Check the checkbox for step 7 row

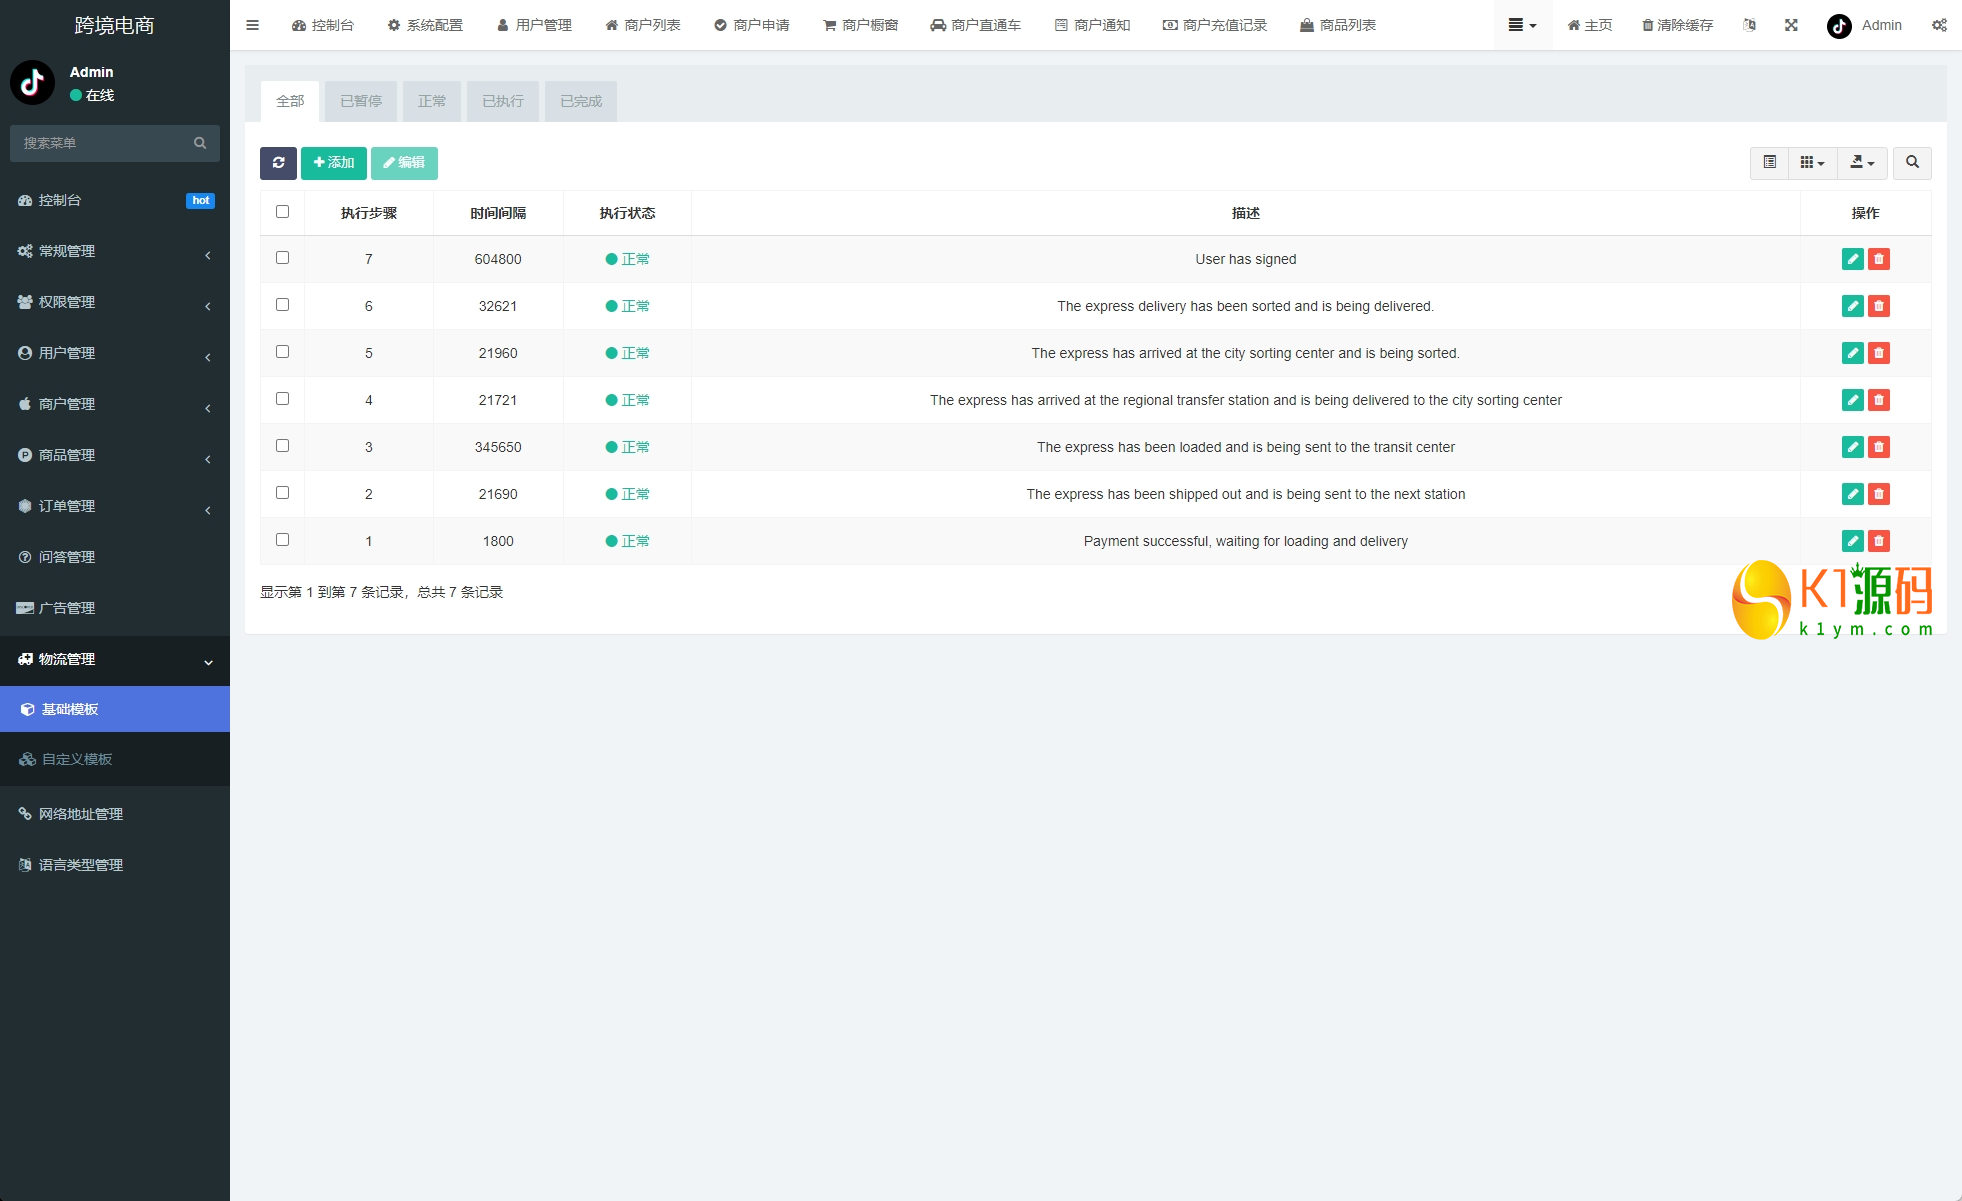point(282,258)
